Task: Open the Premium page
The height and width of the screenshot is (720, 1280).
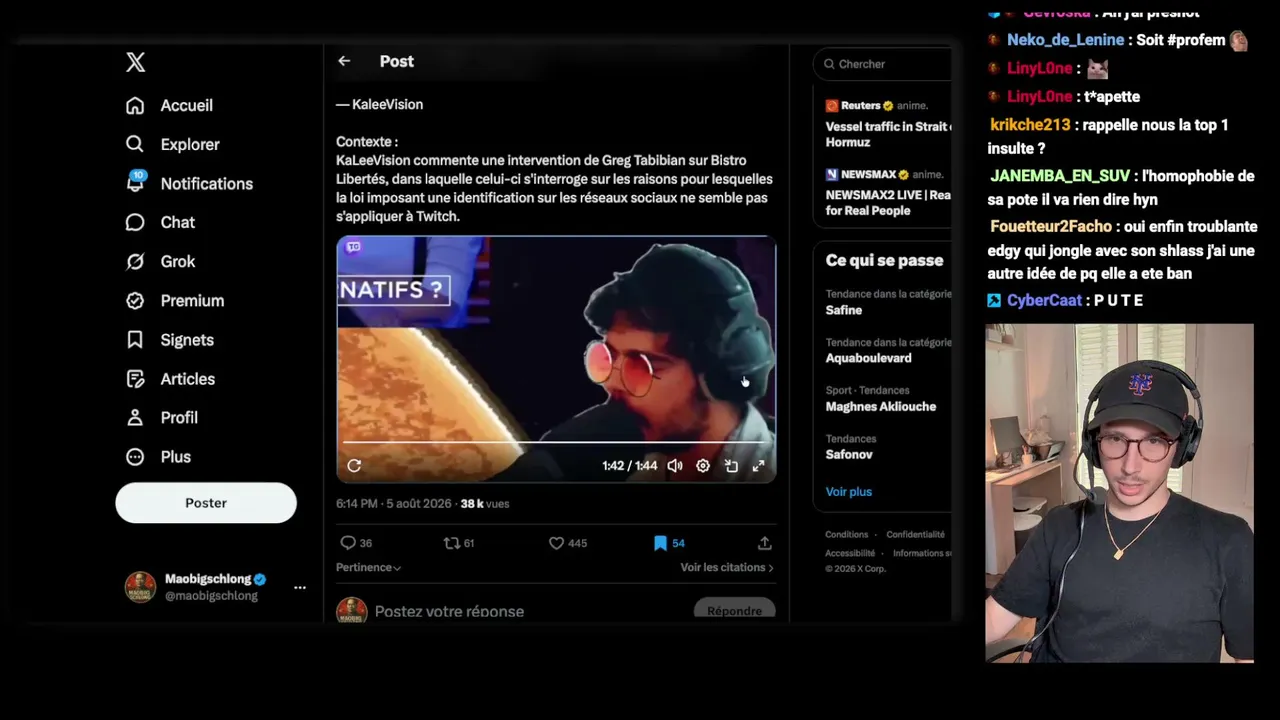Action: click(175, 300)
